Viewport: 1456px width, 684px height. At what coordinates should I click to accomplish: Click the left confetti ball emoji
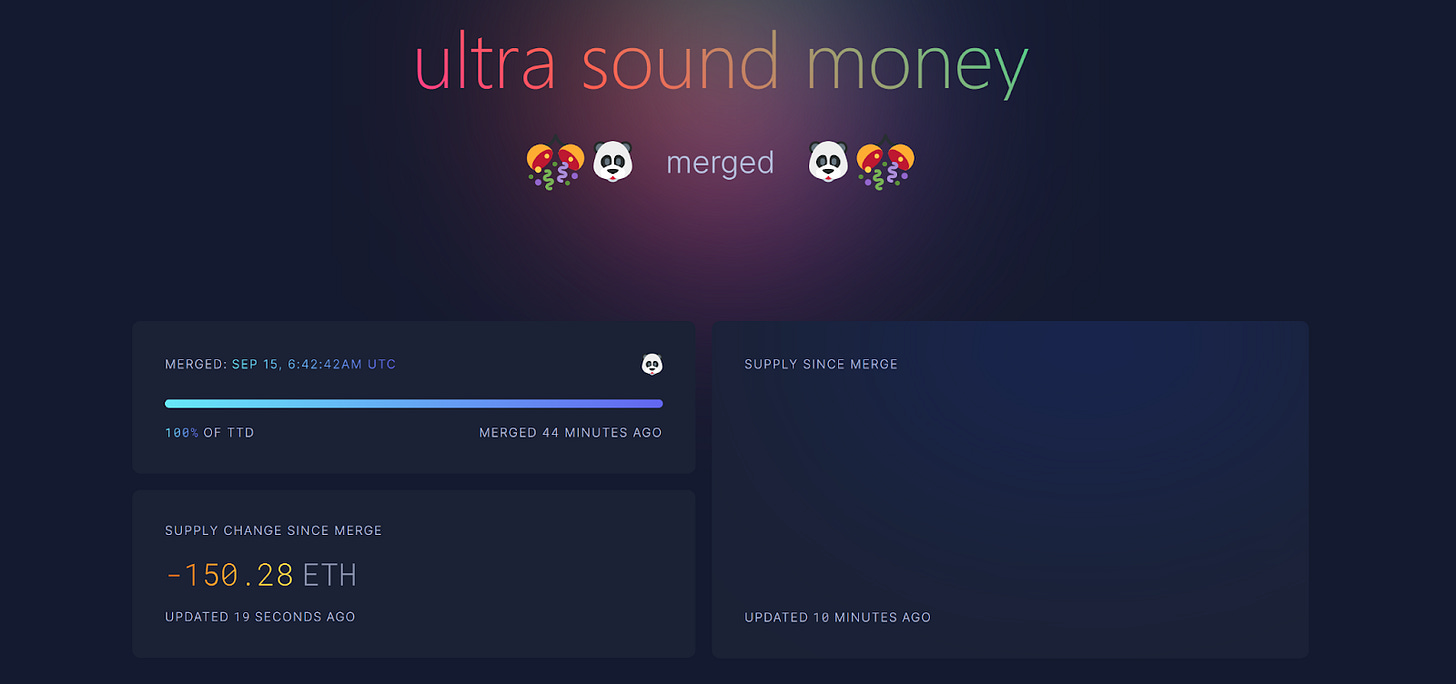pos(555,163)
